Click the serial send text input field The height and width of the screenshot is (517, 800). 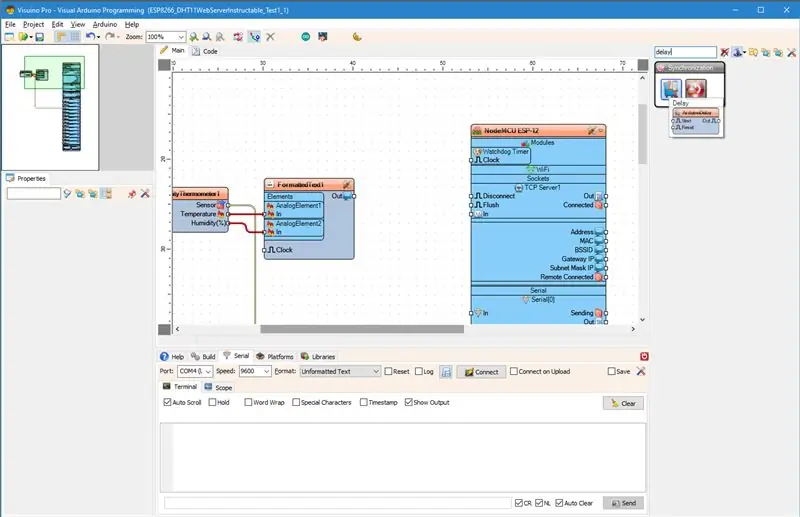(x=338, y=503)
